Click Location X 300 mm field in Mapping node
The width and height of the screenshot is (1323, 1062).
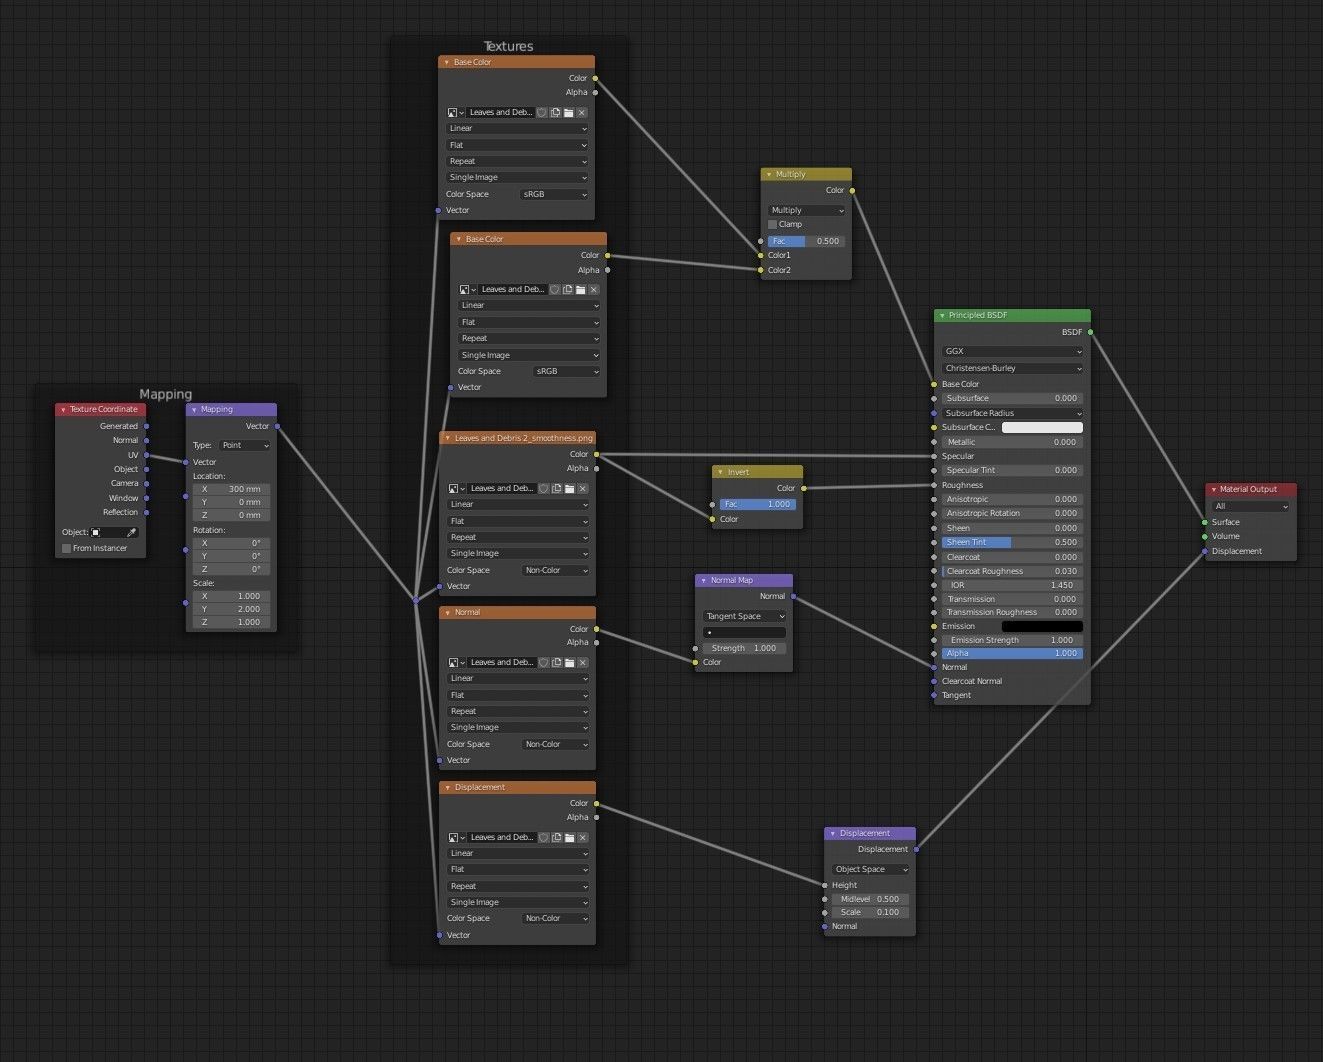[231, 489]
